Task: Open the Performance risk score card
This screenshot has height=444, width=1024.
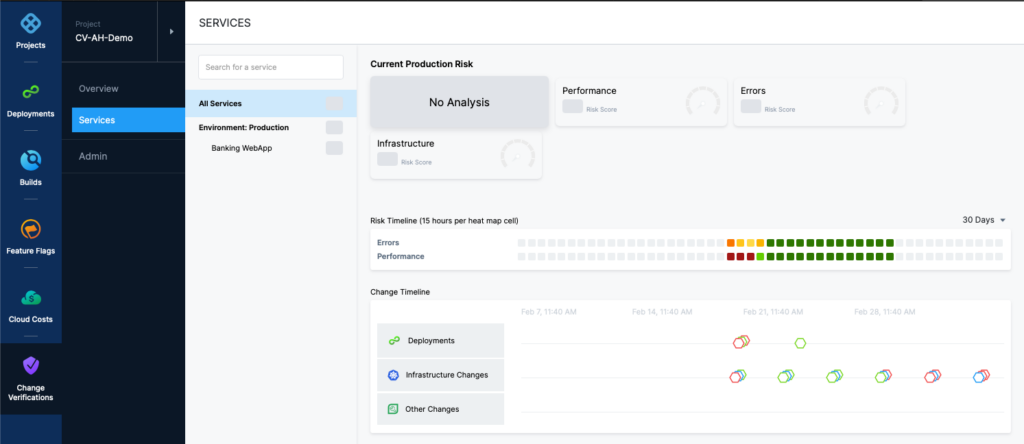Action: [641, 102]
